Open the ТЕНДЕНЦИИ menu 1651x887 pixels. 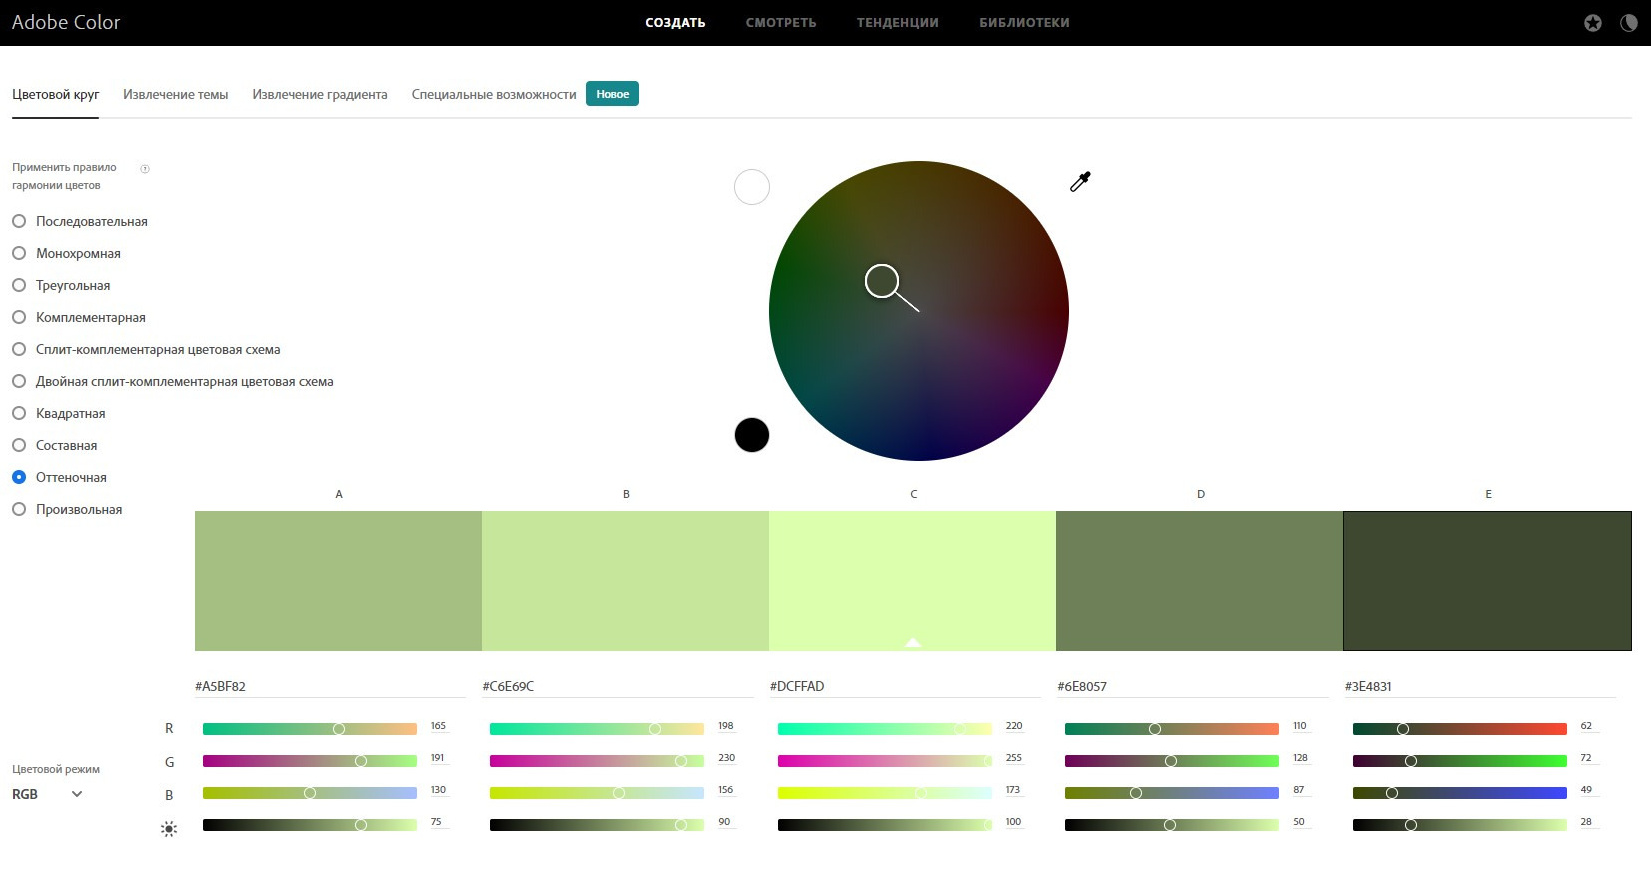click(898, 22)
